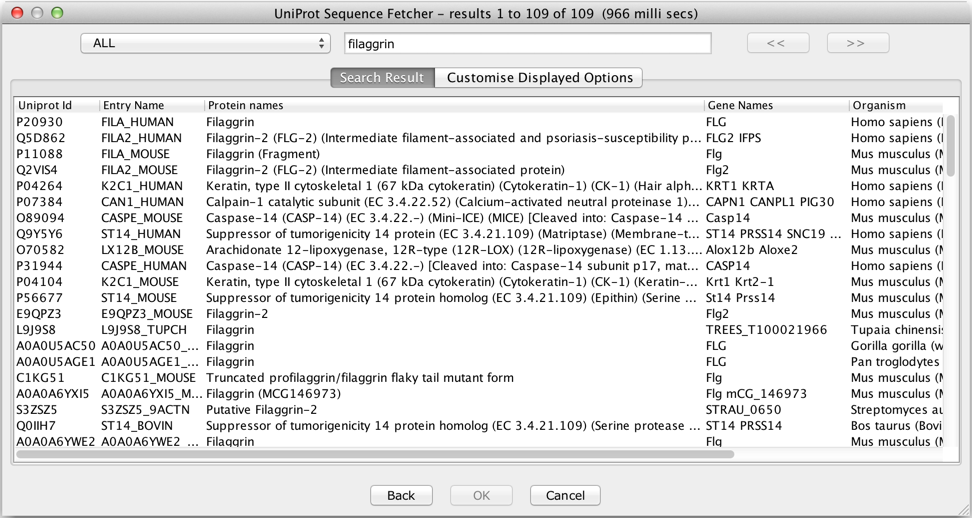Click the horizontal scrollbar of results table

pos(375,454)
